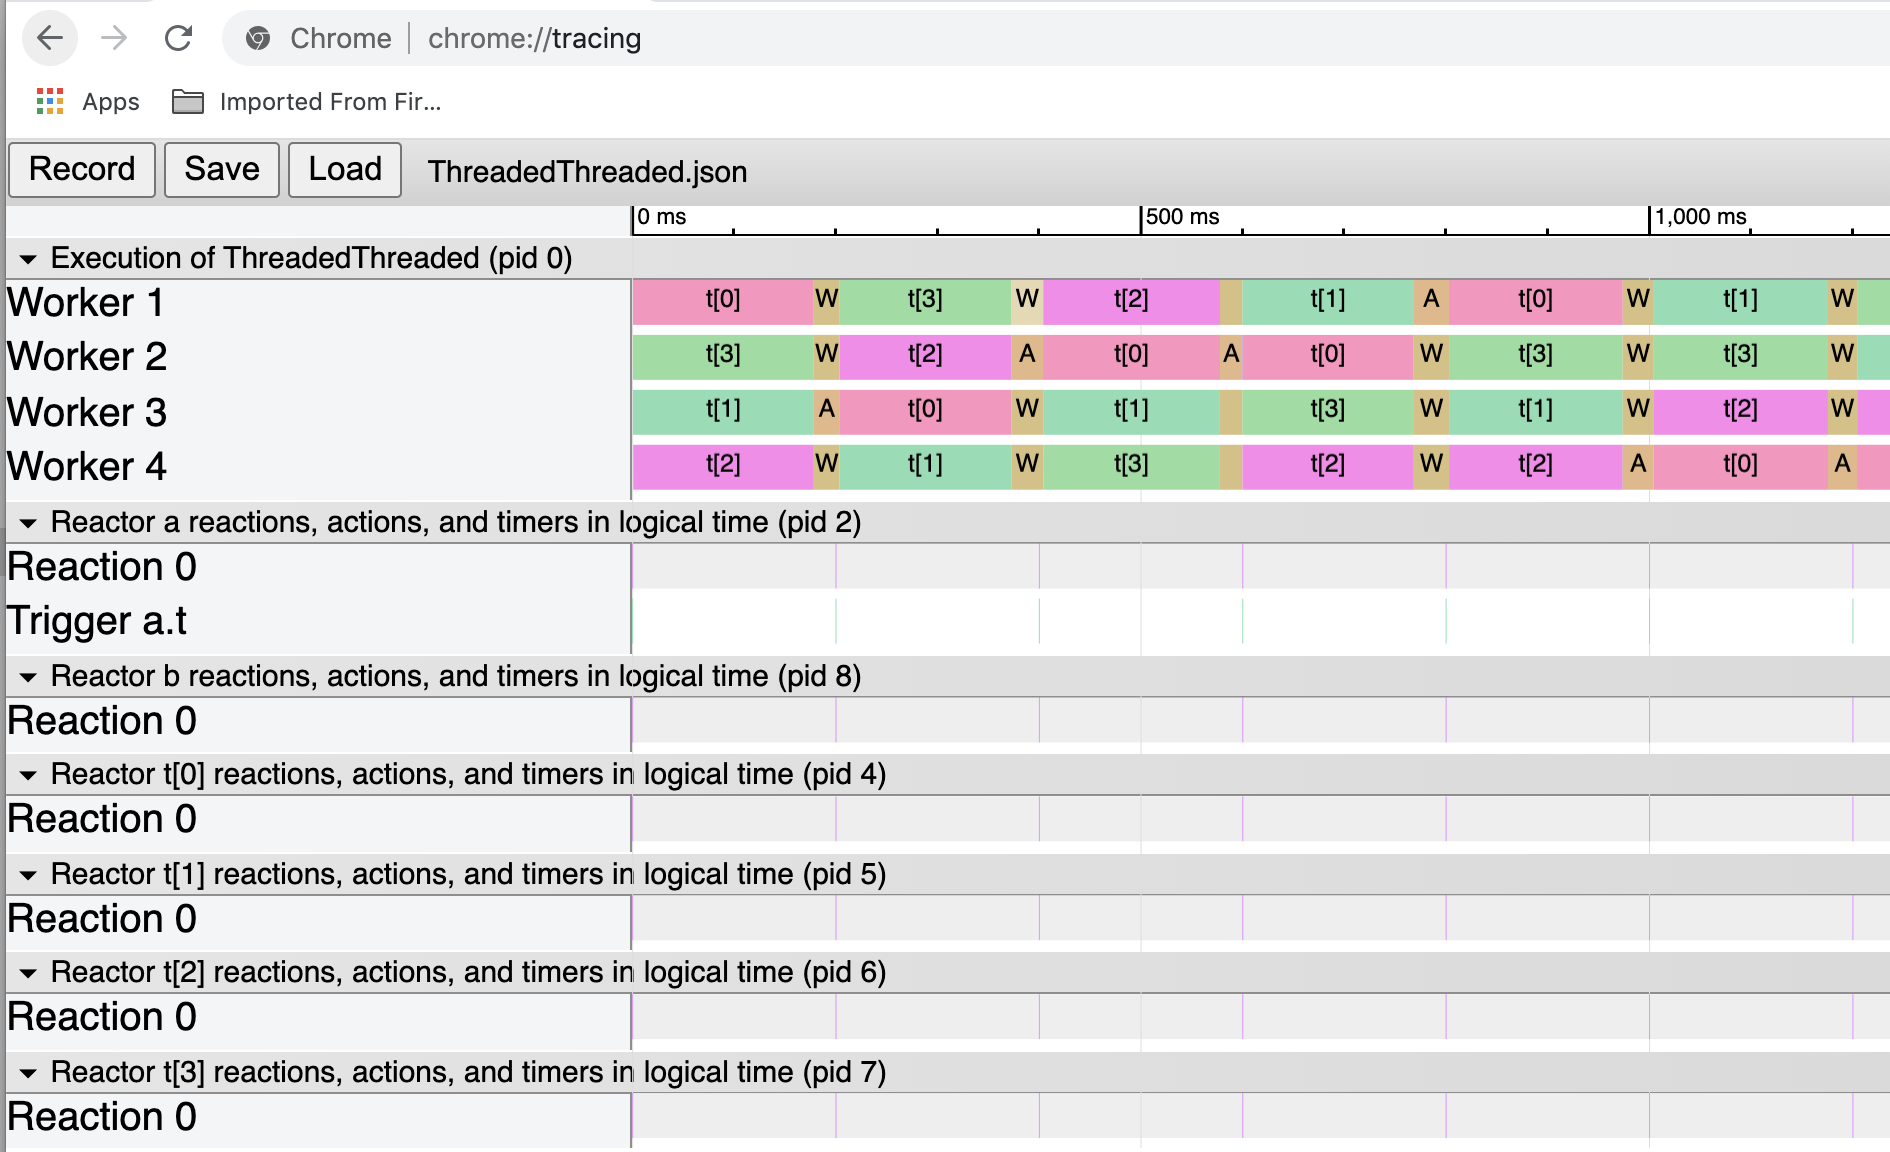
Task: Select the first t[2] slice in Worker 4
Action: pyautogui.click(x=722, y=465)
